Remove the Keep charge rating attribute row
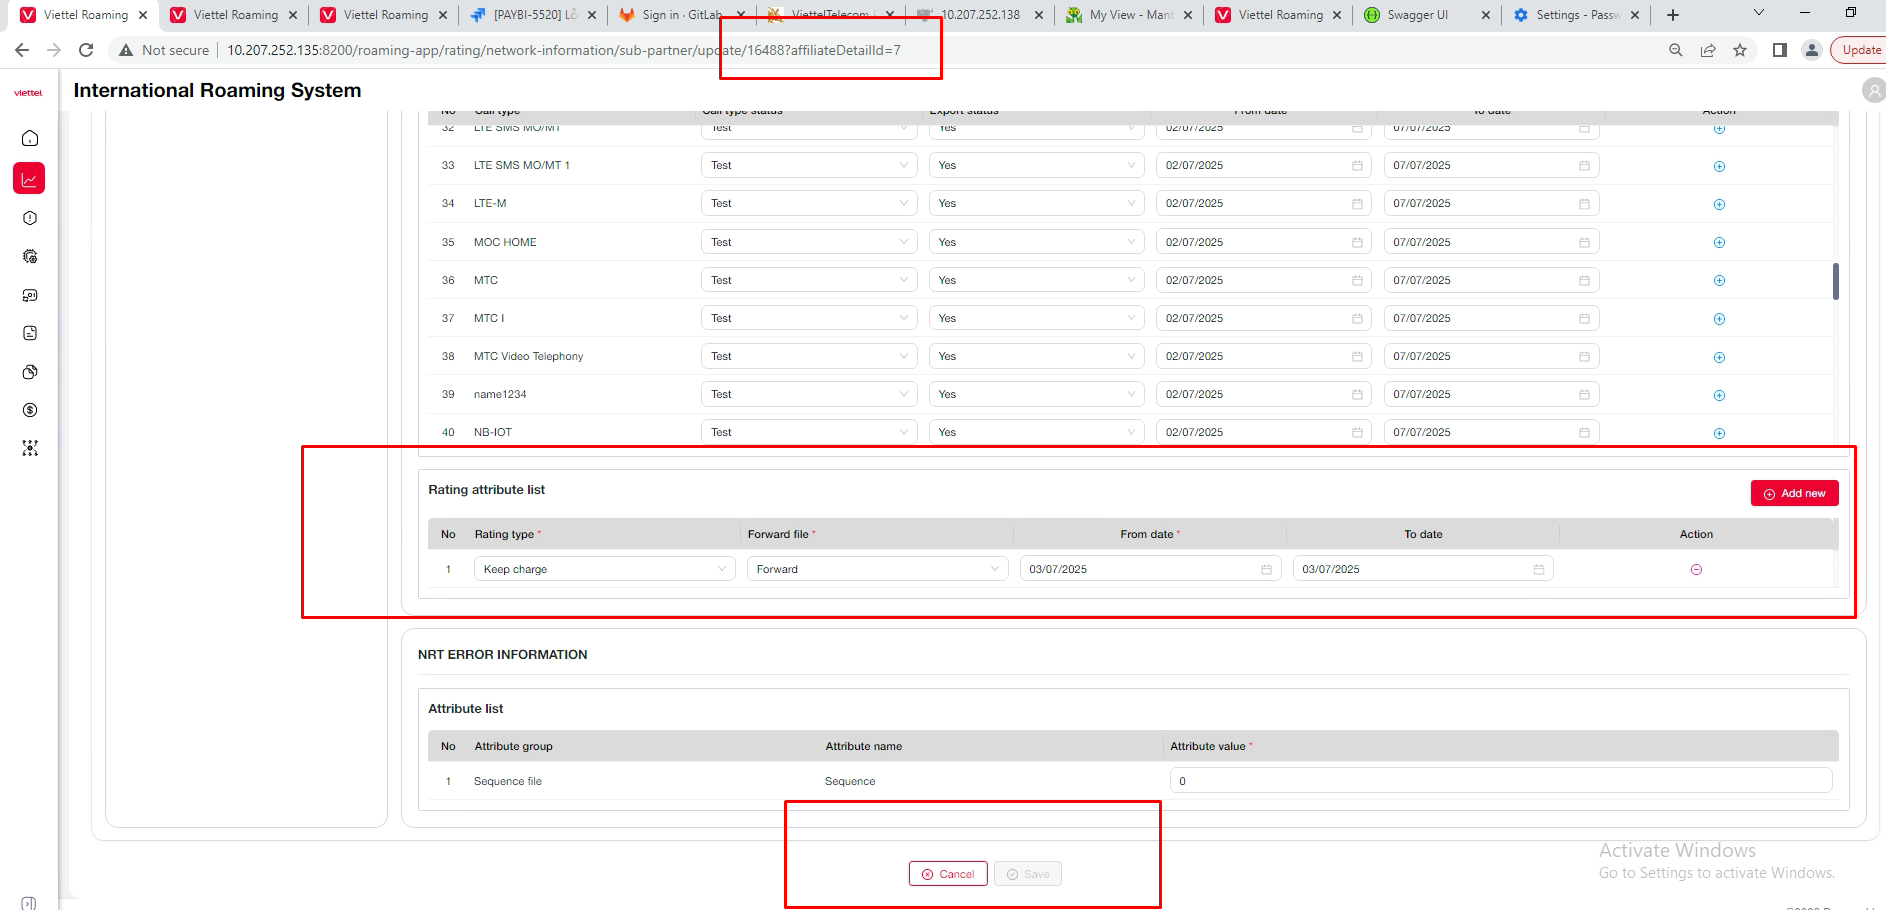This screenshot has width=1886, height=910. (x=1696, y=570)
